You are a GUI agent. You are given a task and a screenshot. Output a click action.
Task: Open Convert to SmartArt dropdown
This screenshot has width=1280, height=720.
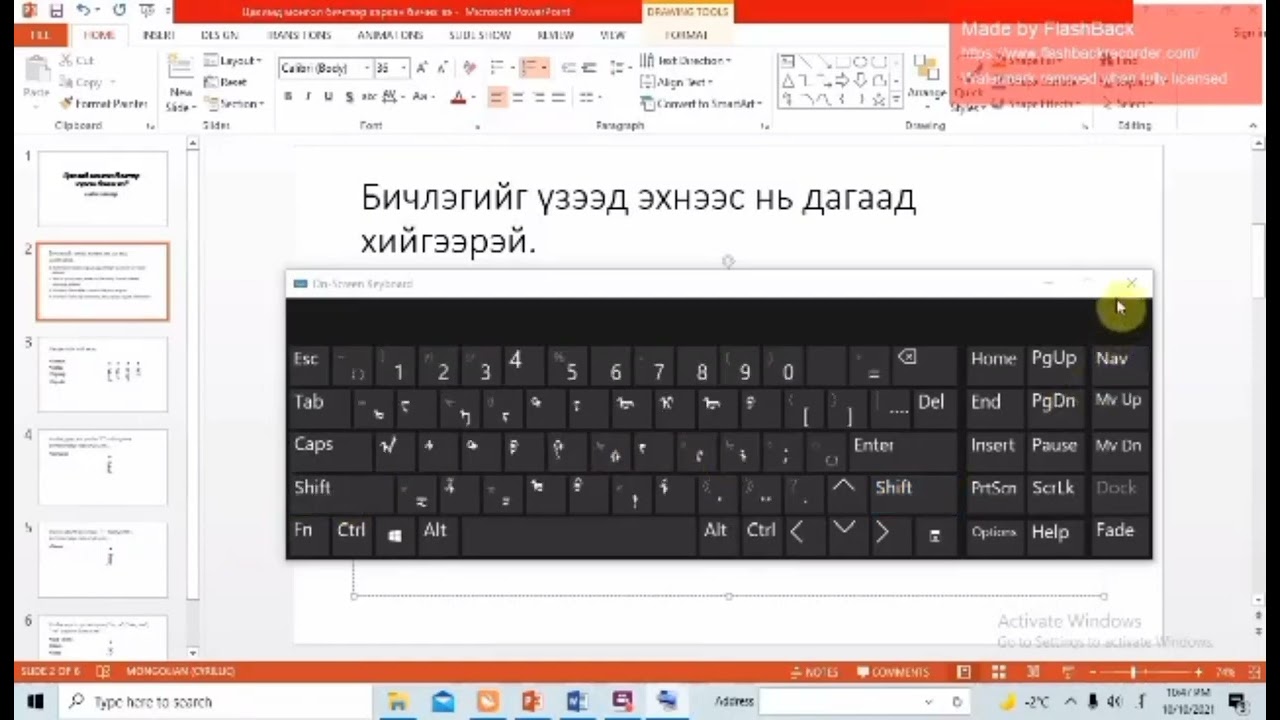pos(701,104)
